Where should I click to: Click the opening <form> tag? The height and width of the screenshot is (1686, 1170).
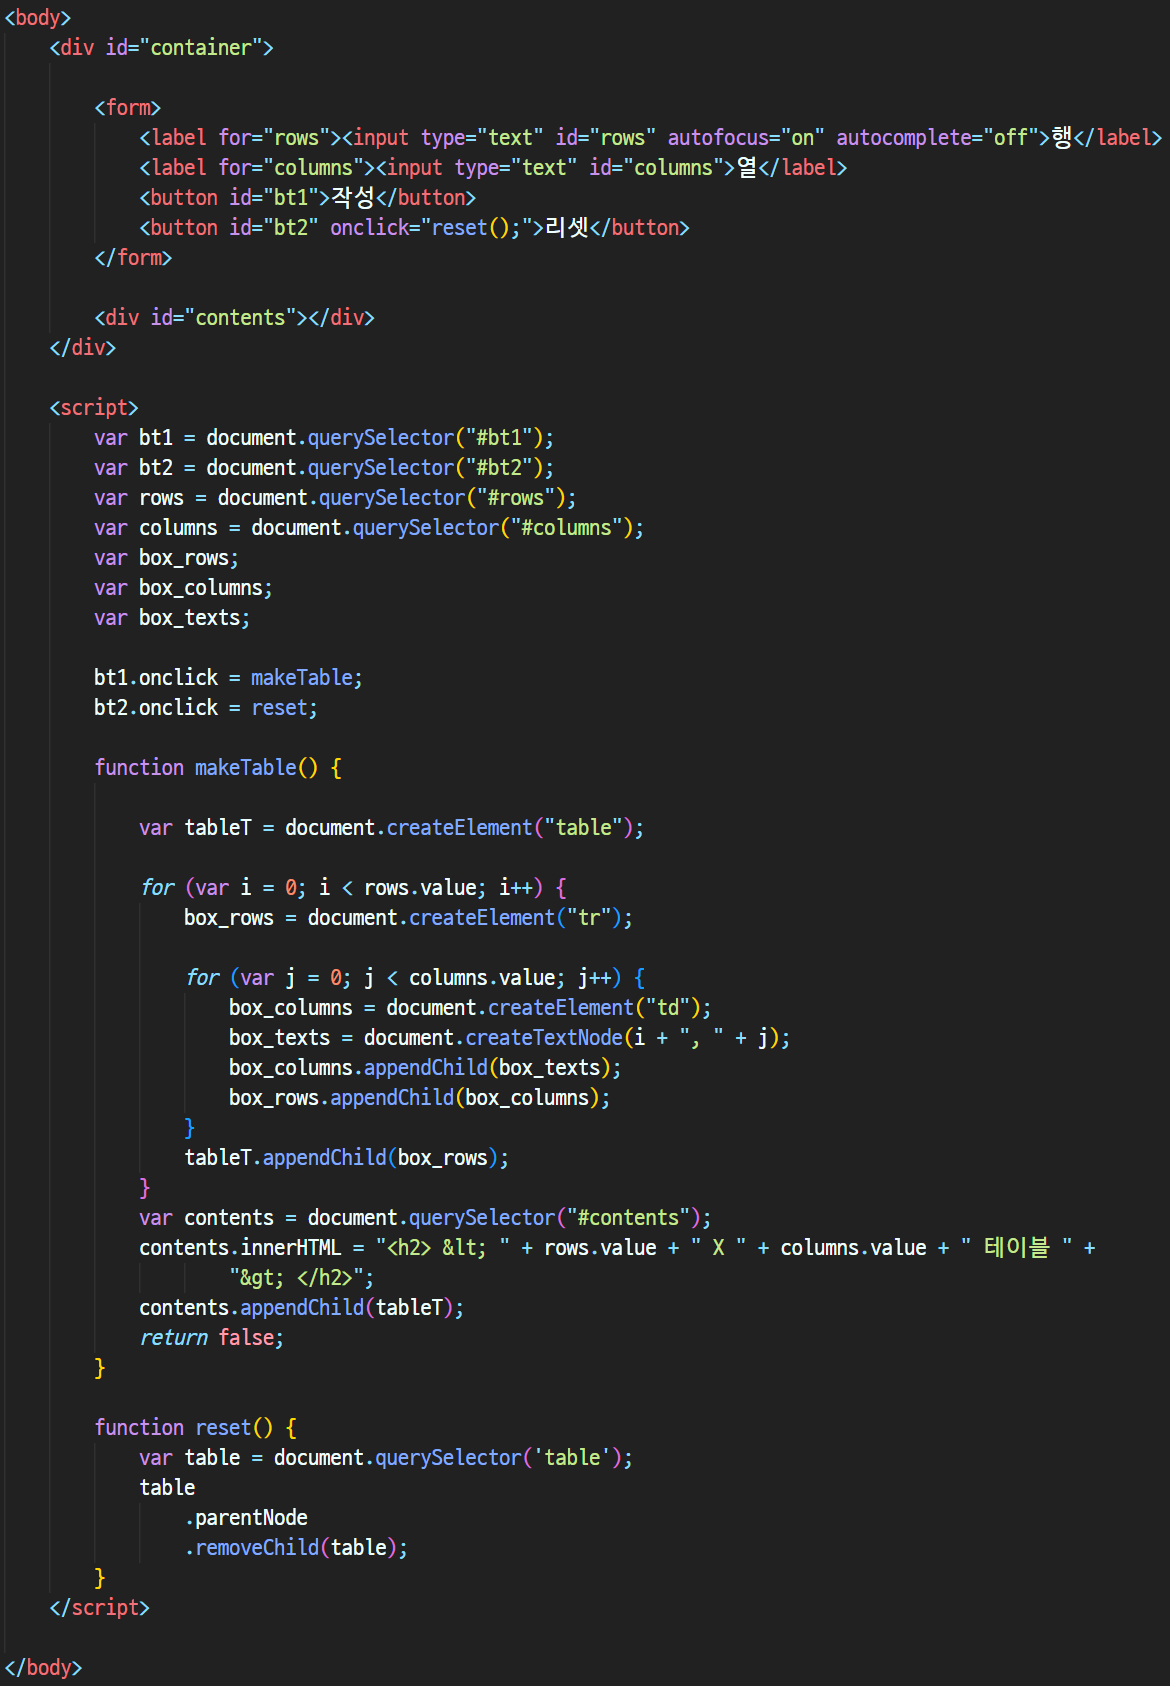(x=127, y=108)
